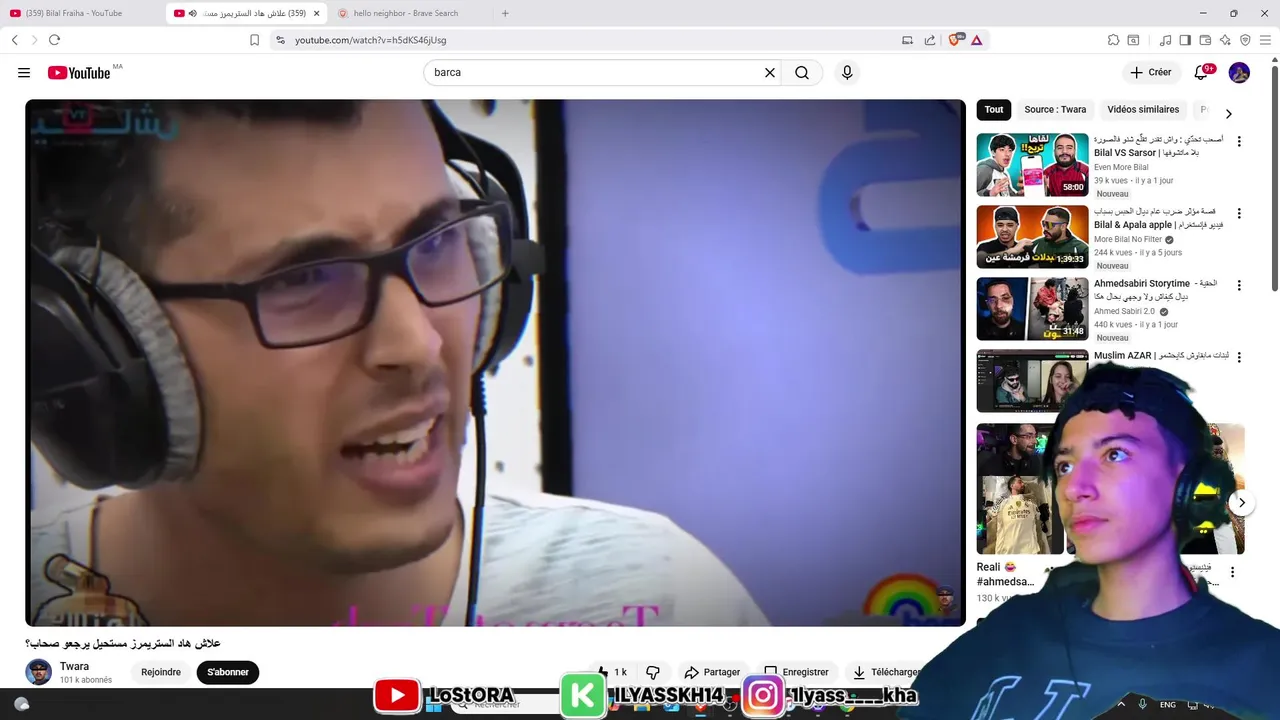View site information in the address bar

(280, 40)
